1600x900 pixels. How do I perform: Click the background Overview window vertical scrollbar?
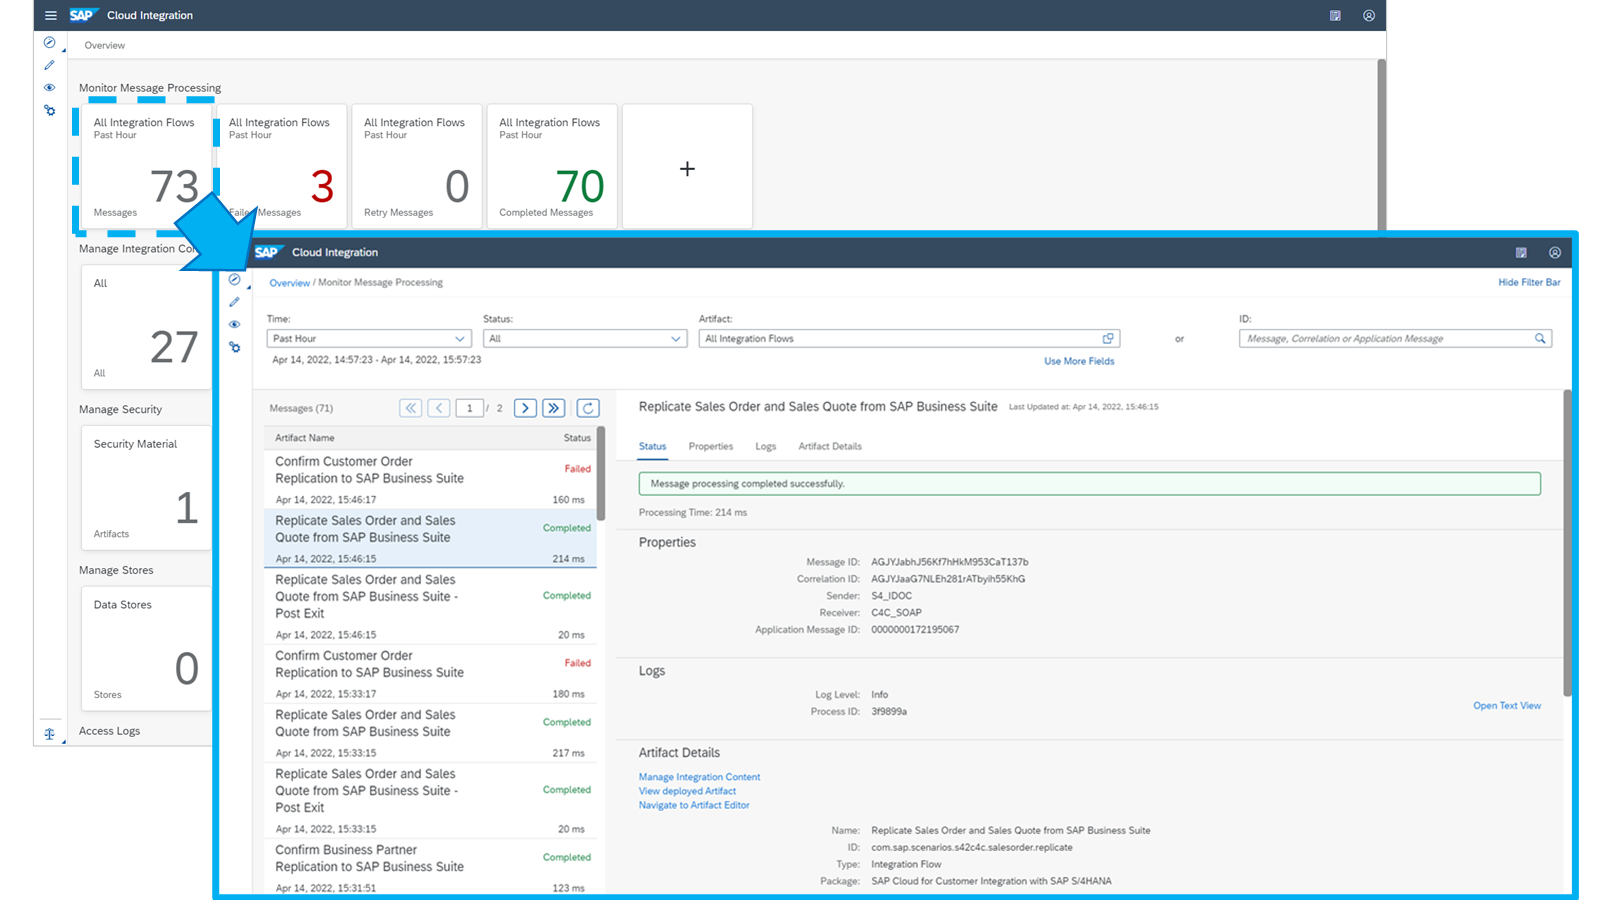point(1381,145)
